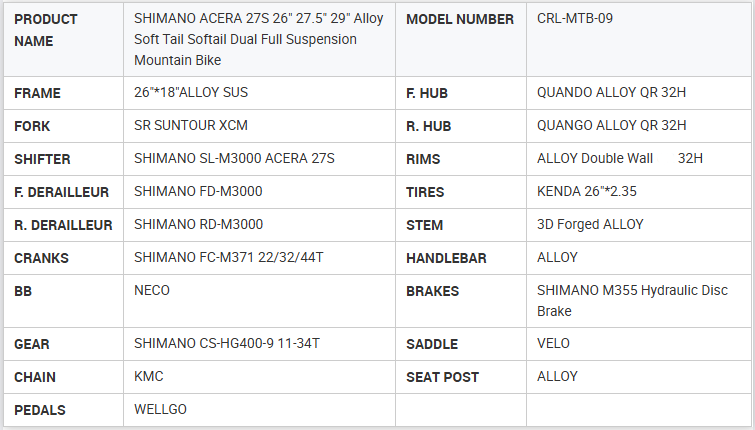This screenshot has width=755, height=430.
Task: Select the PRODUCT NAME header cell
Action: (48, 30)
